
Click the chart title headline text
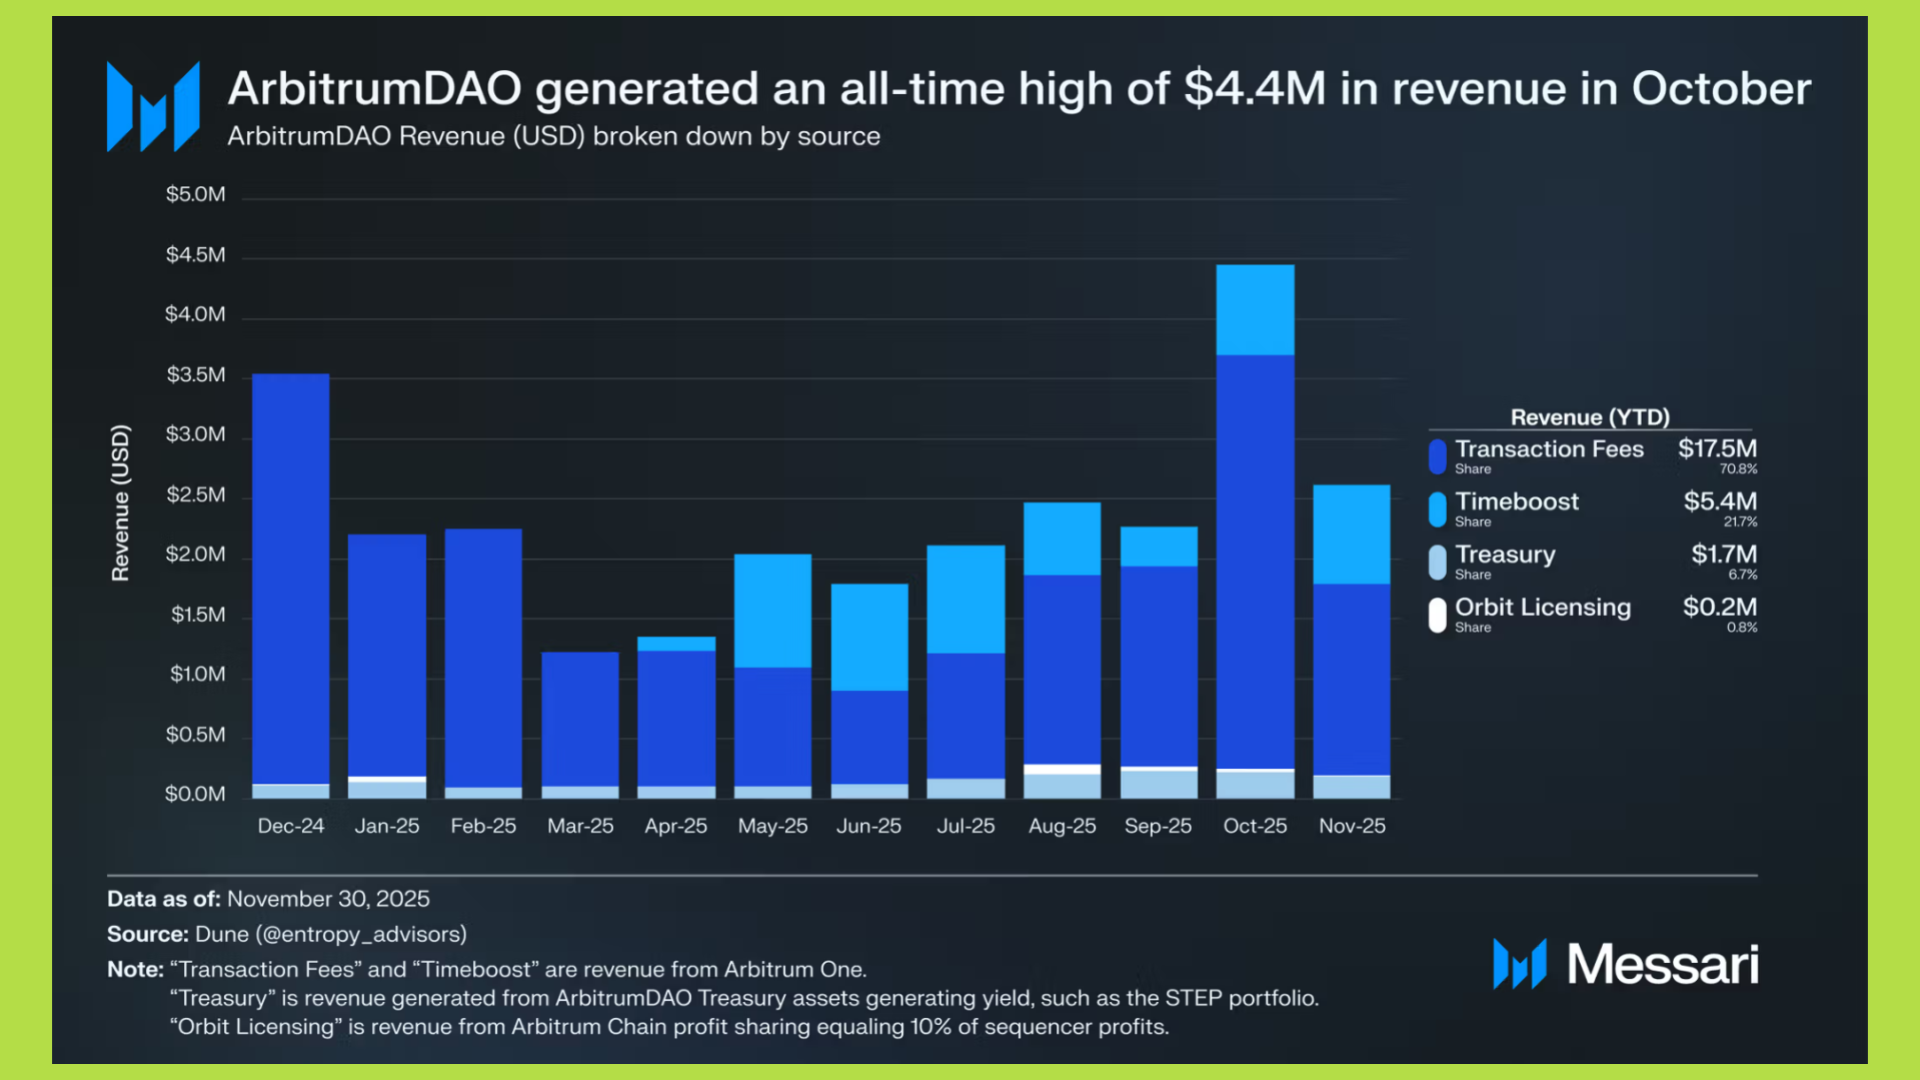(1018, 89)
